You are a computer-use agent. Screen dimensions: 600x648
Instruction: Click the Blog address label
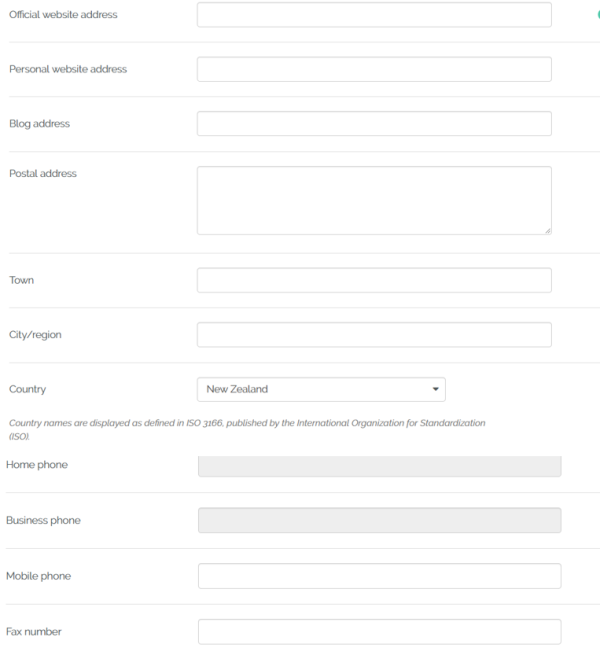click(x=40, y=124)
